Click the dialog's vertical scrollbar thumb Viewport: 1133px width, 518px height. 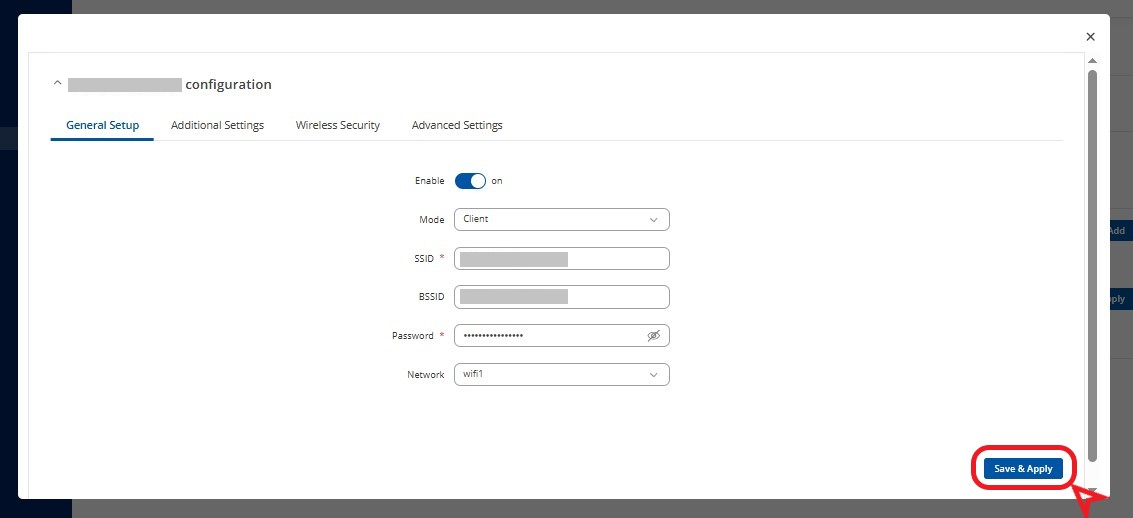1093,260
